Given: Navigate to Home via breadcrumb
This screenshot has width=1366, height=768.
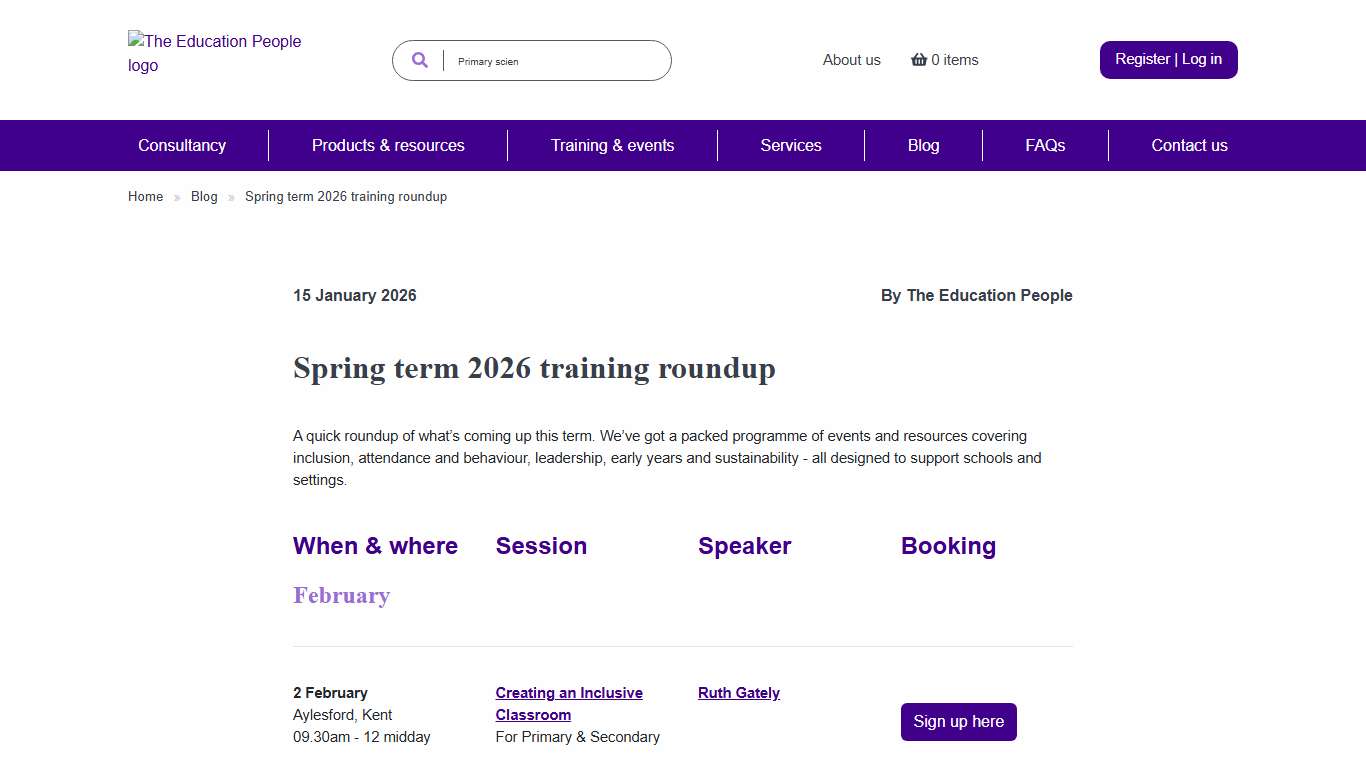Looking at the screenshot, I should tap(145, 196).
